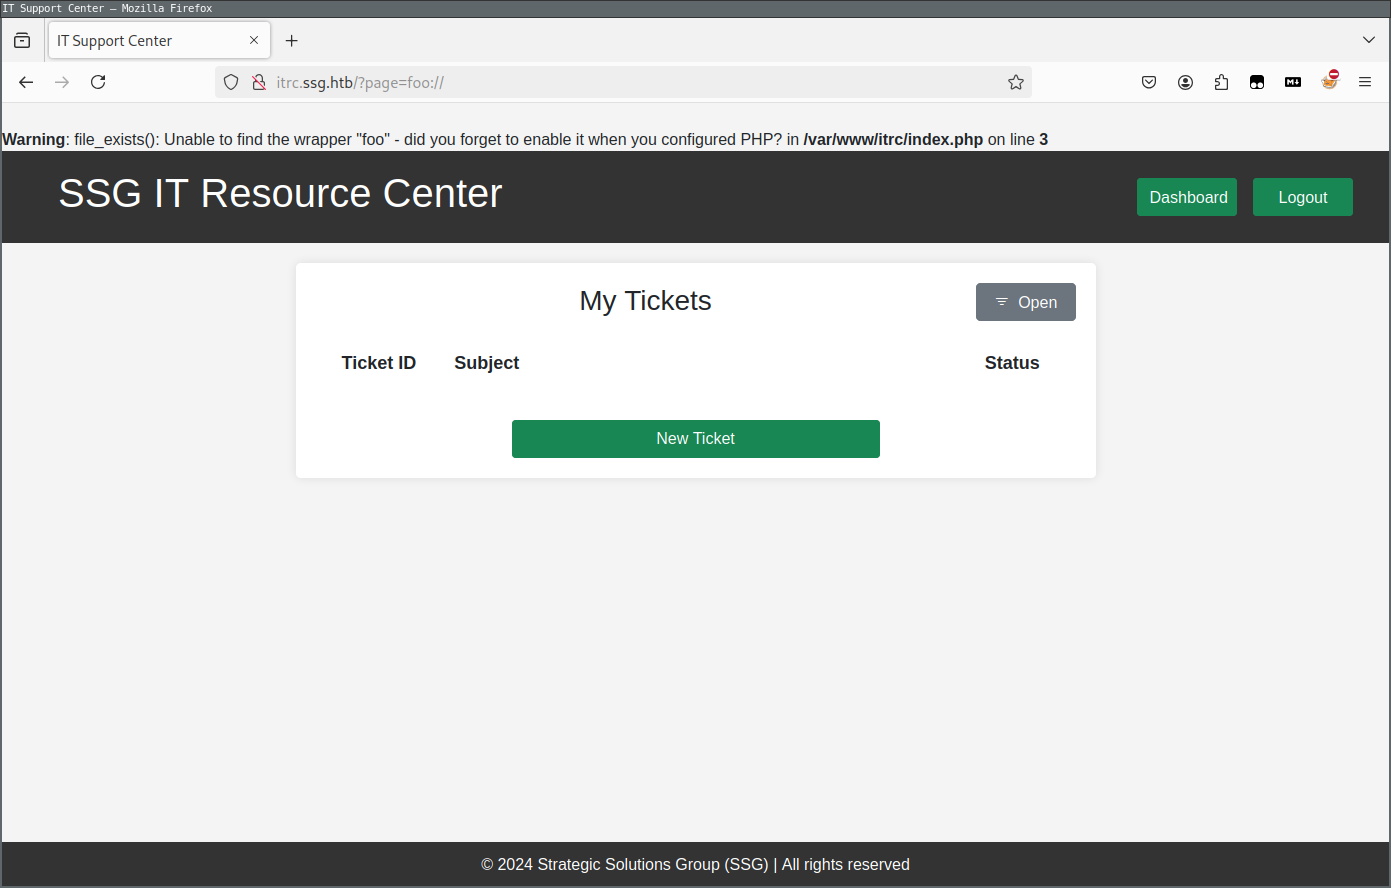Create a New Ticket
This screenshot has height=888, width=1391.
coord(695,439)
